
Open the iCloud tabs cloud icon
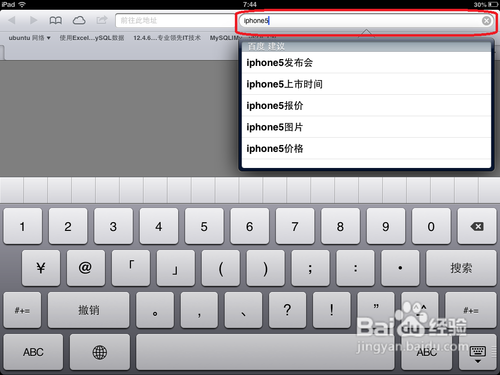(x=79, y=21)
